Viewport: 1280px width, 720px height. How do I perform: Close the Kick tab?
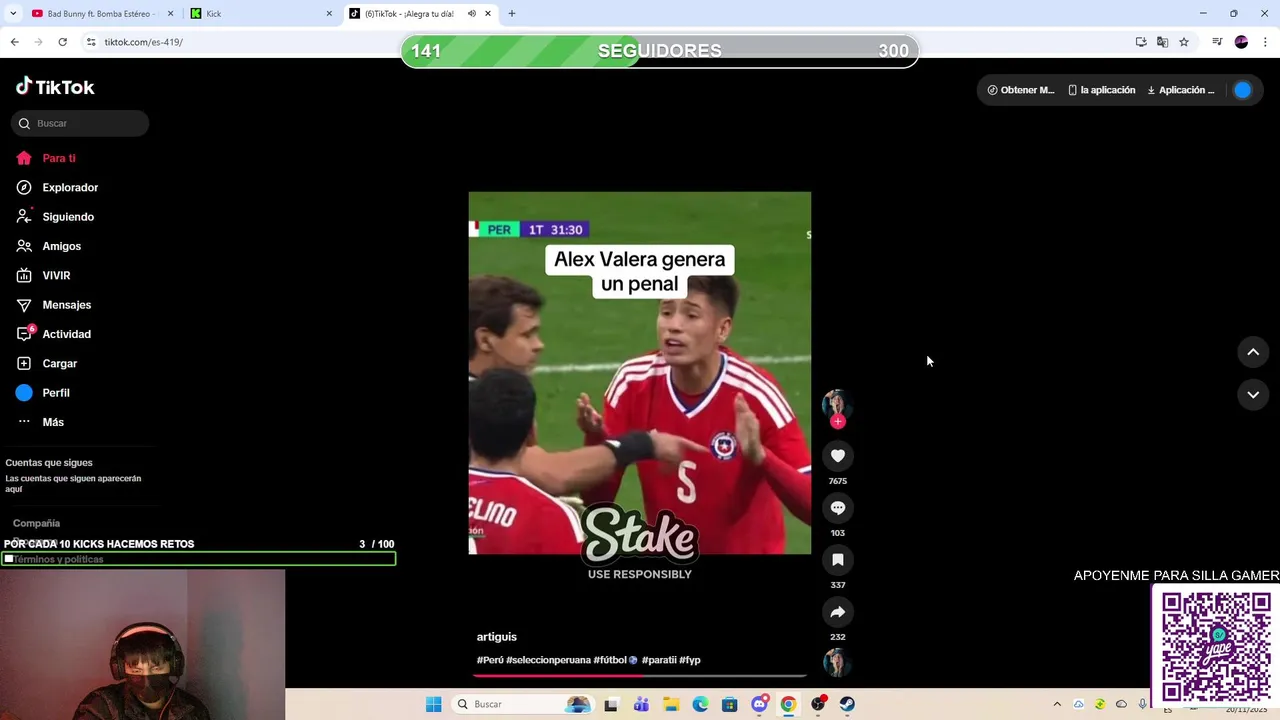(329, 14)
